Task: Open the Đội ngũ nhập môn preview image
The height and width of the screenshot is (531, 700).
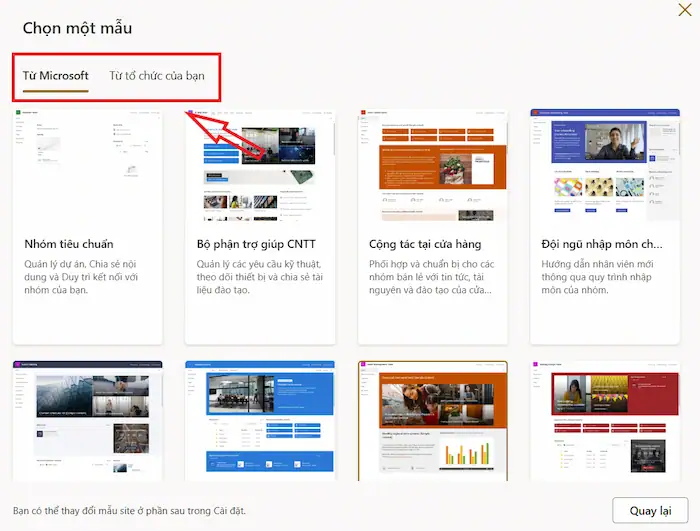Action: point(606,165)
